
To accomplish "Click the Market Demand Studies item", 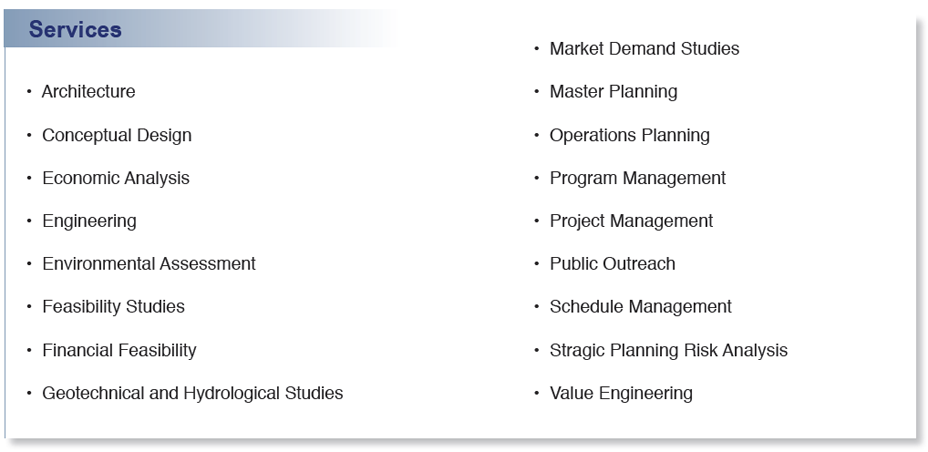I will click(x=644, y=49).
